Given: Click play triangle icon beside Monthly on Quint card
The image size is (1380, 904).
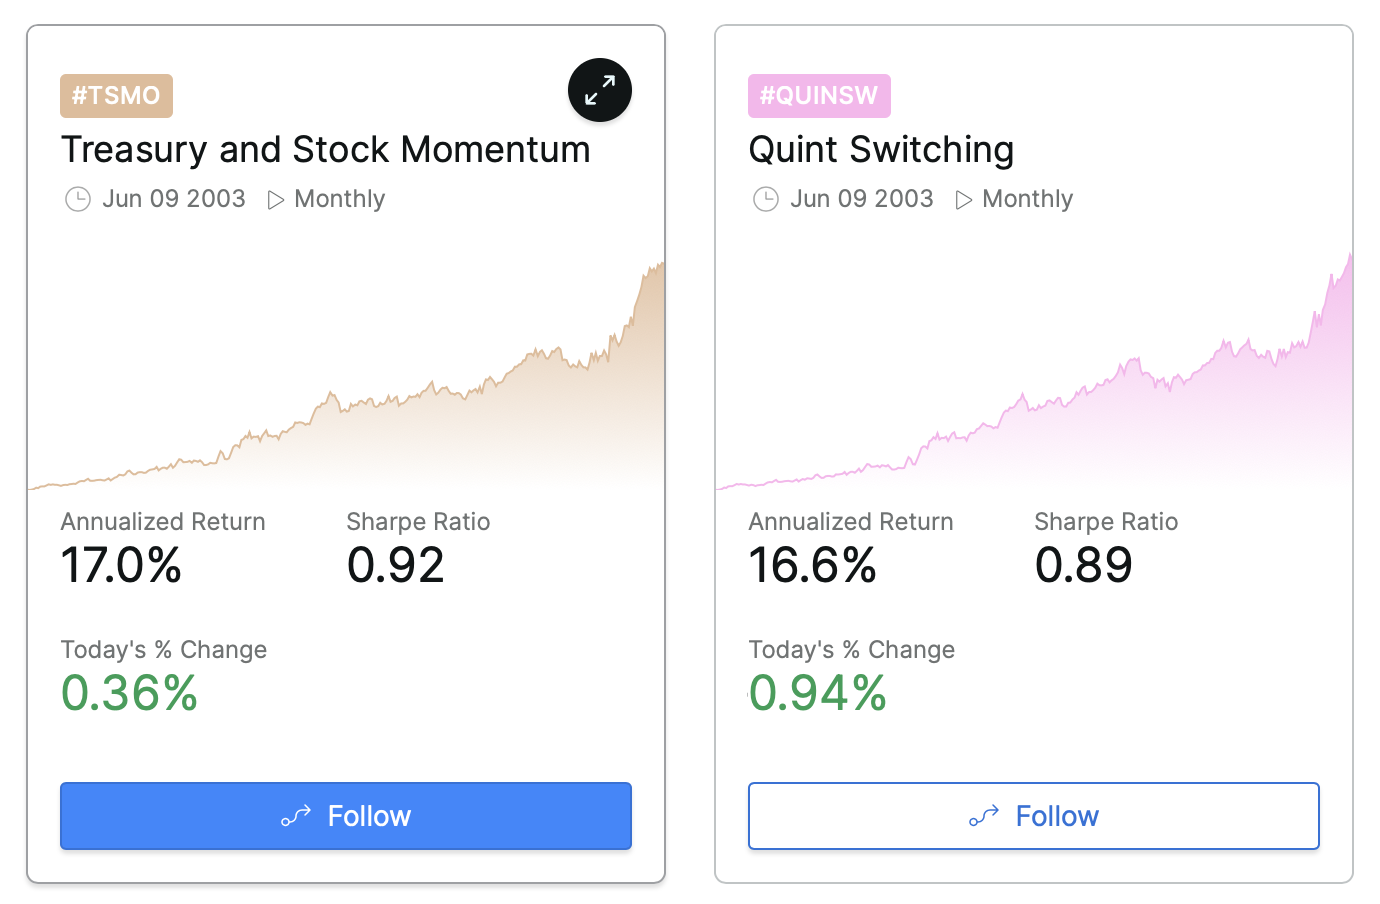Looking at the screenshot, I should [x=964, y=200].
